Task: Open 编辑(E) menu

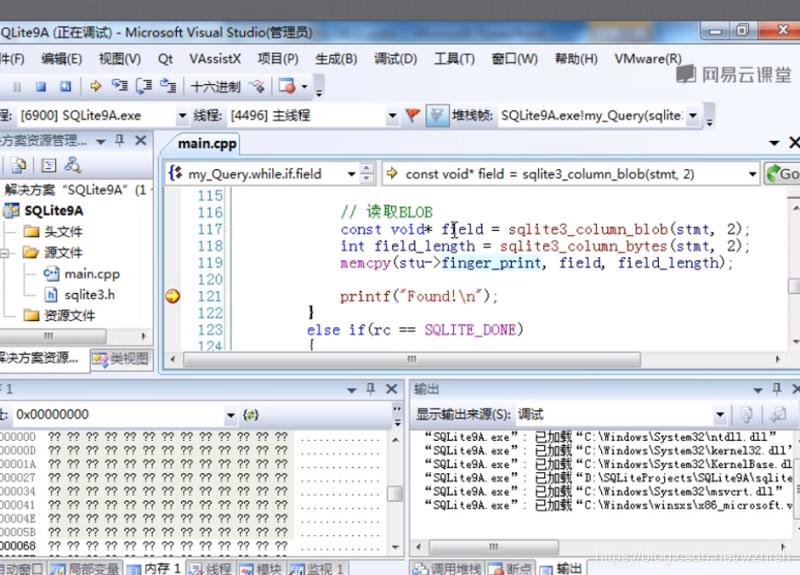Action: pyautogui.click(x=61, y=59)
